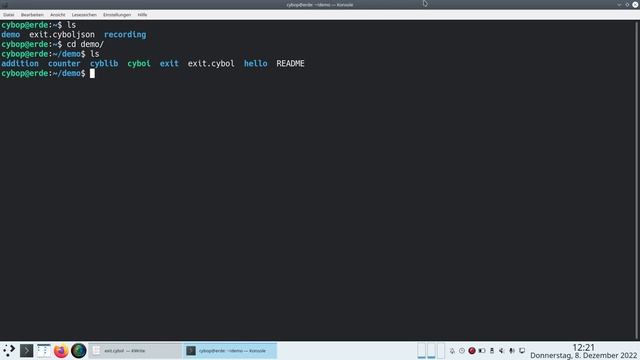Click the 'hello' directory name
The image size is (640, 360).
pyautogui.click(x=256, y=64)
